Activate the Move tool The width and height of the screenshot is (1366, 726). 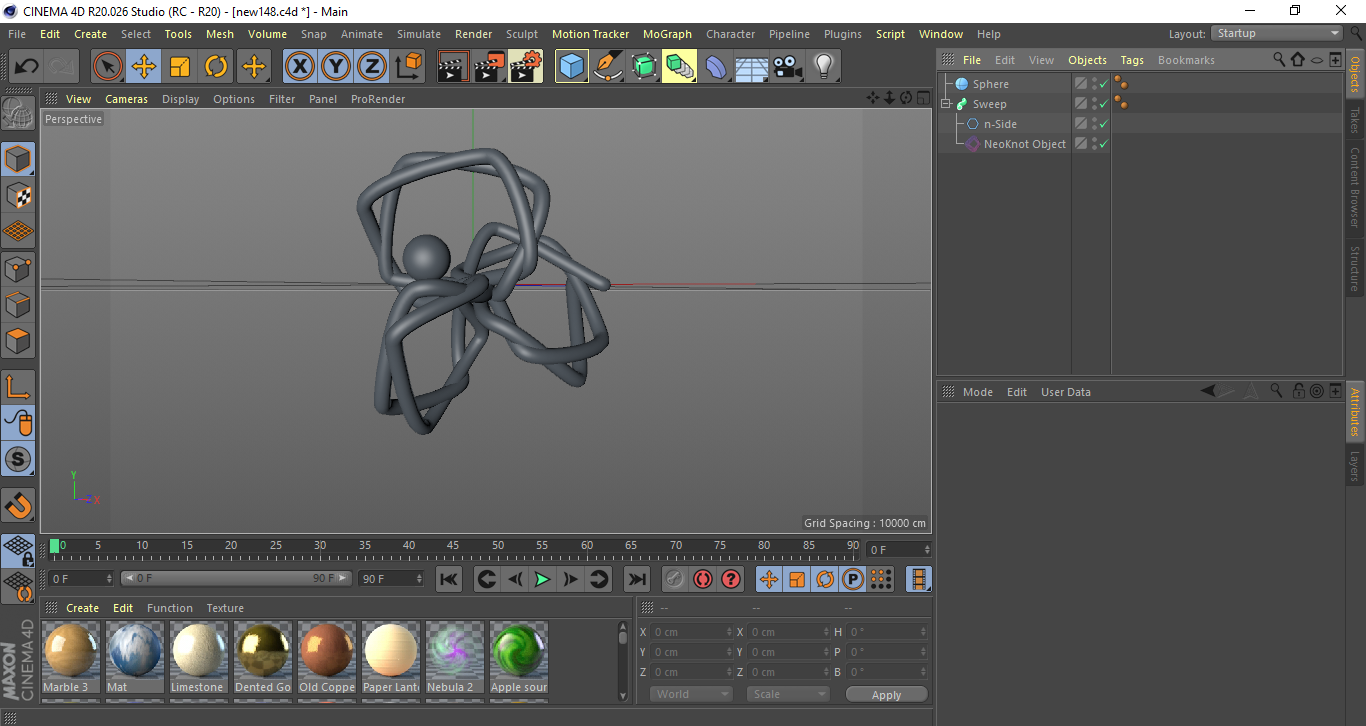[144, 67]
